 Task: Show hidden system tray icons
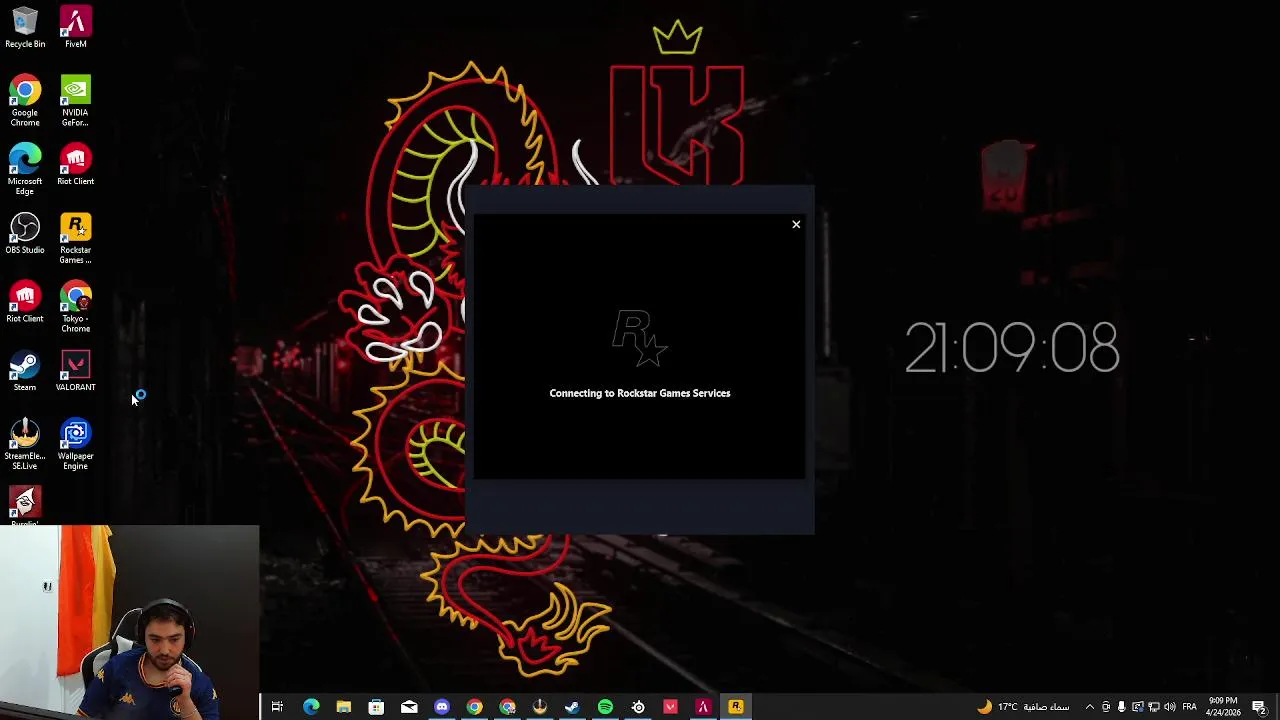click(x=1090, y=707)
